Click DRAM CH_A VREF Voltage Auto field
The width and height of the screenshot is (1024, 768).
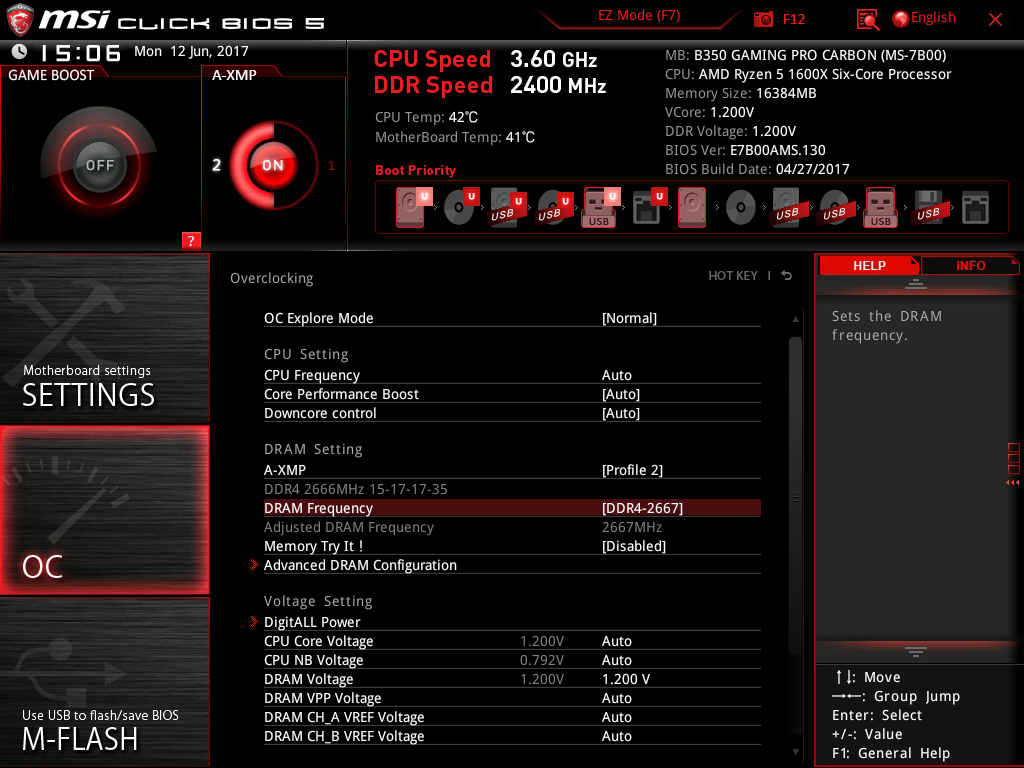coord(616,716)
